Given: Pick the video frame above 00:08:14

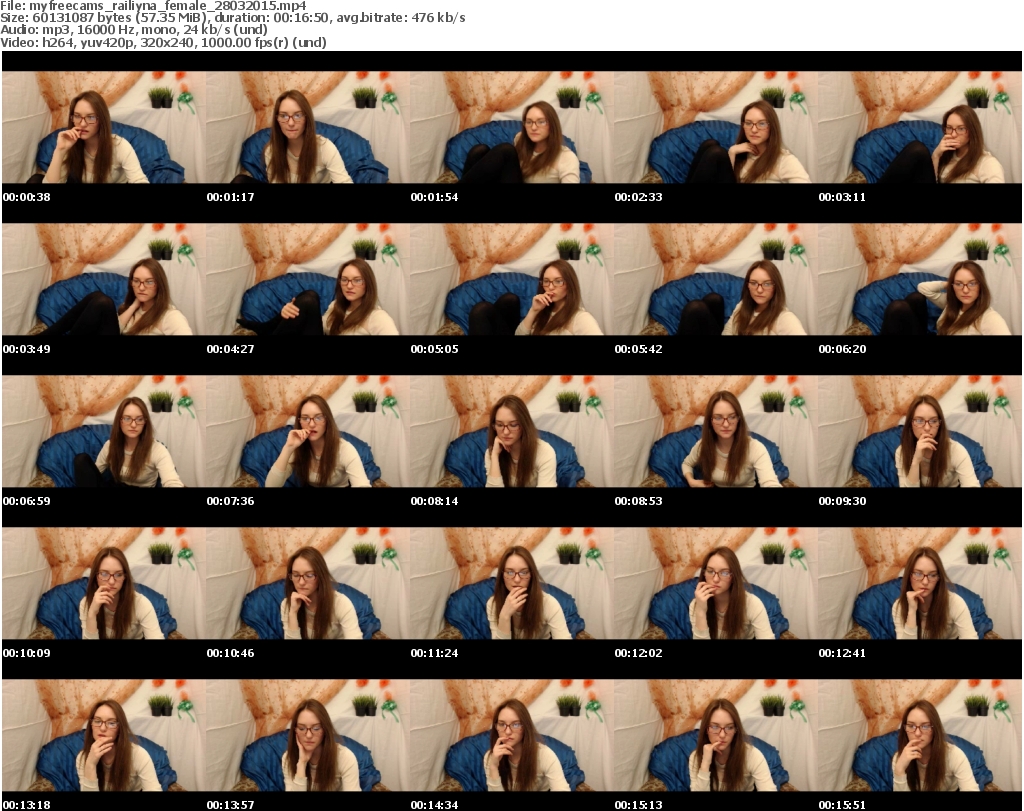Looking at the screenshot, I should [511, 432].
